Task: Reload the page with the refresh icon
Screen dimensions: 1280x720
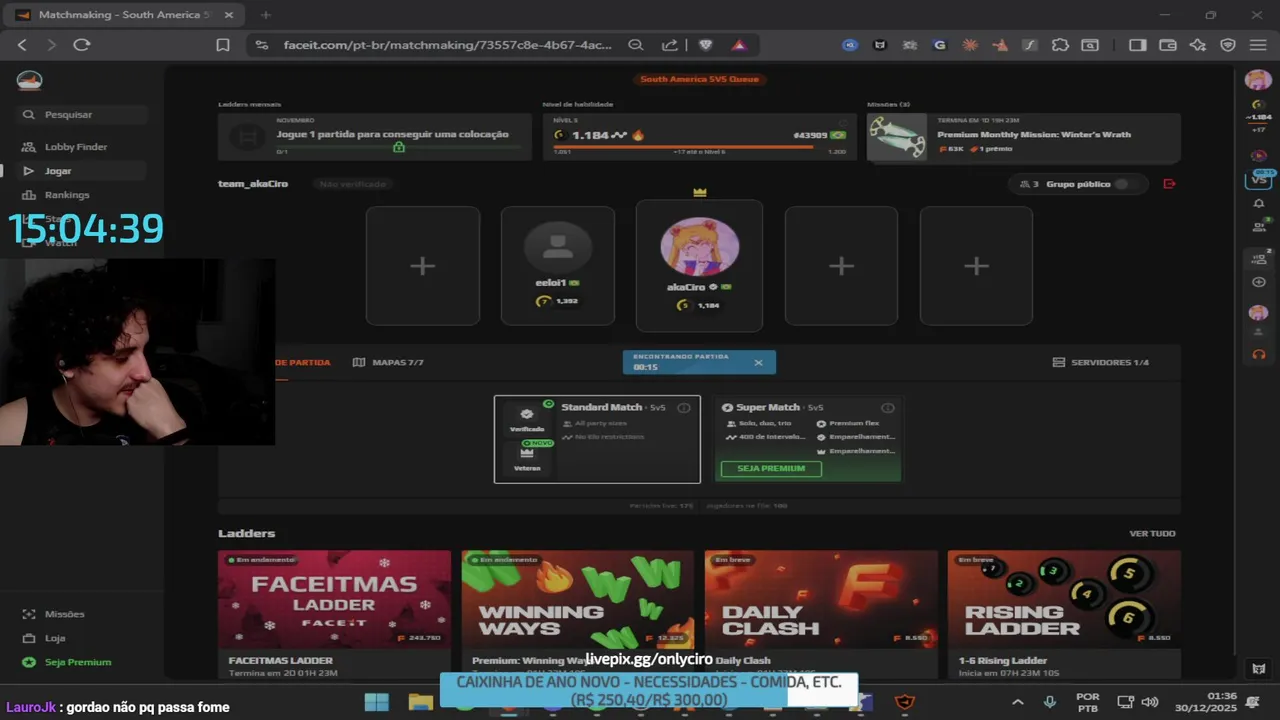Action: pos(82,45)
